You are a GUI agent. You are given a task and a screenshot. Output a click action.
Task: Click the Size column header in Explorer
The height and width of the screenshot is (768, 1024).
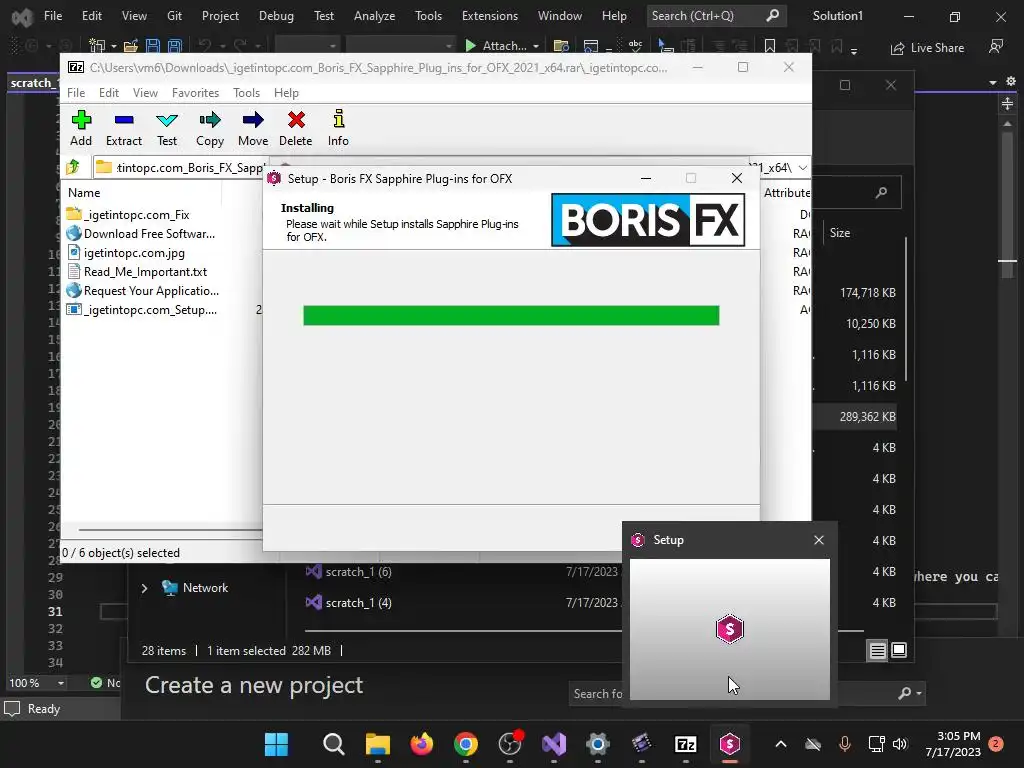[x=840, y=233]
